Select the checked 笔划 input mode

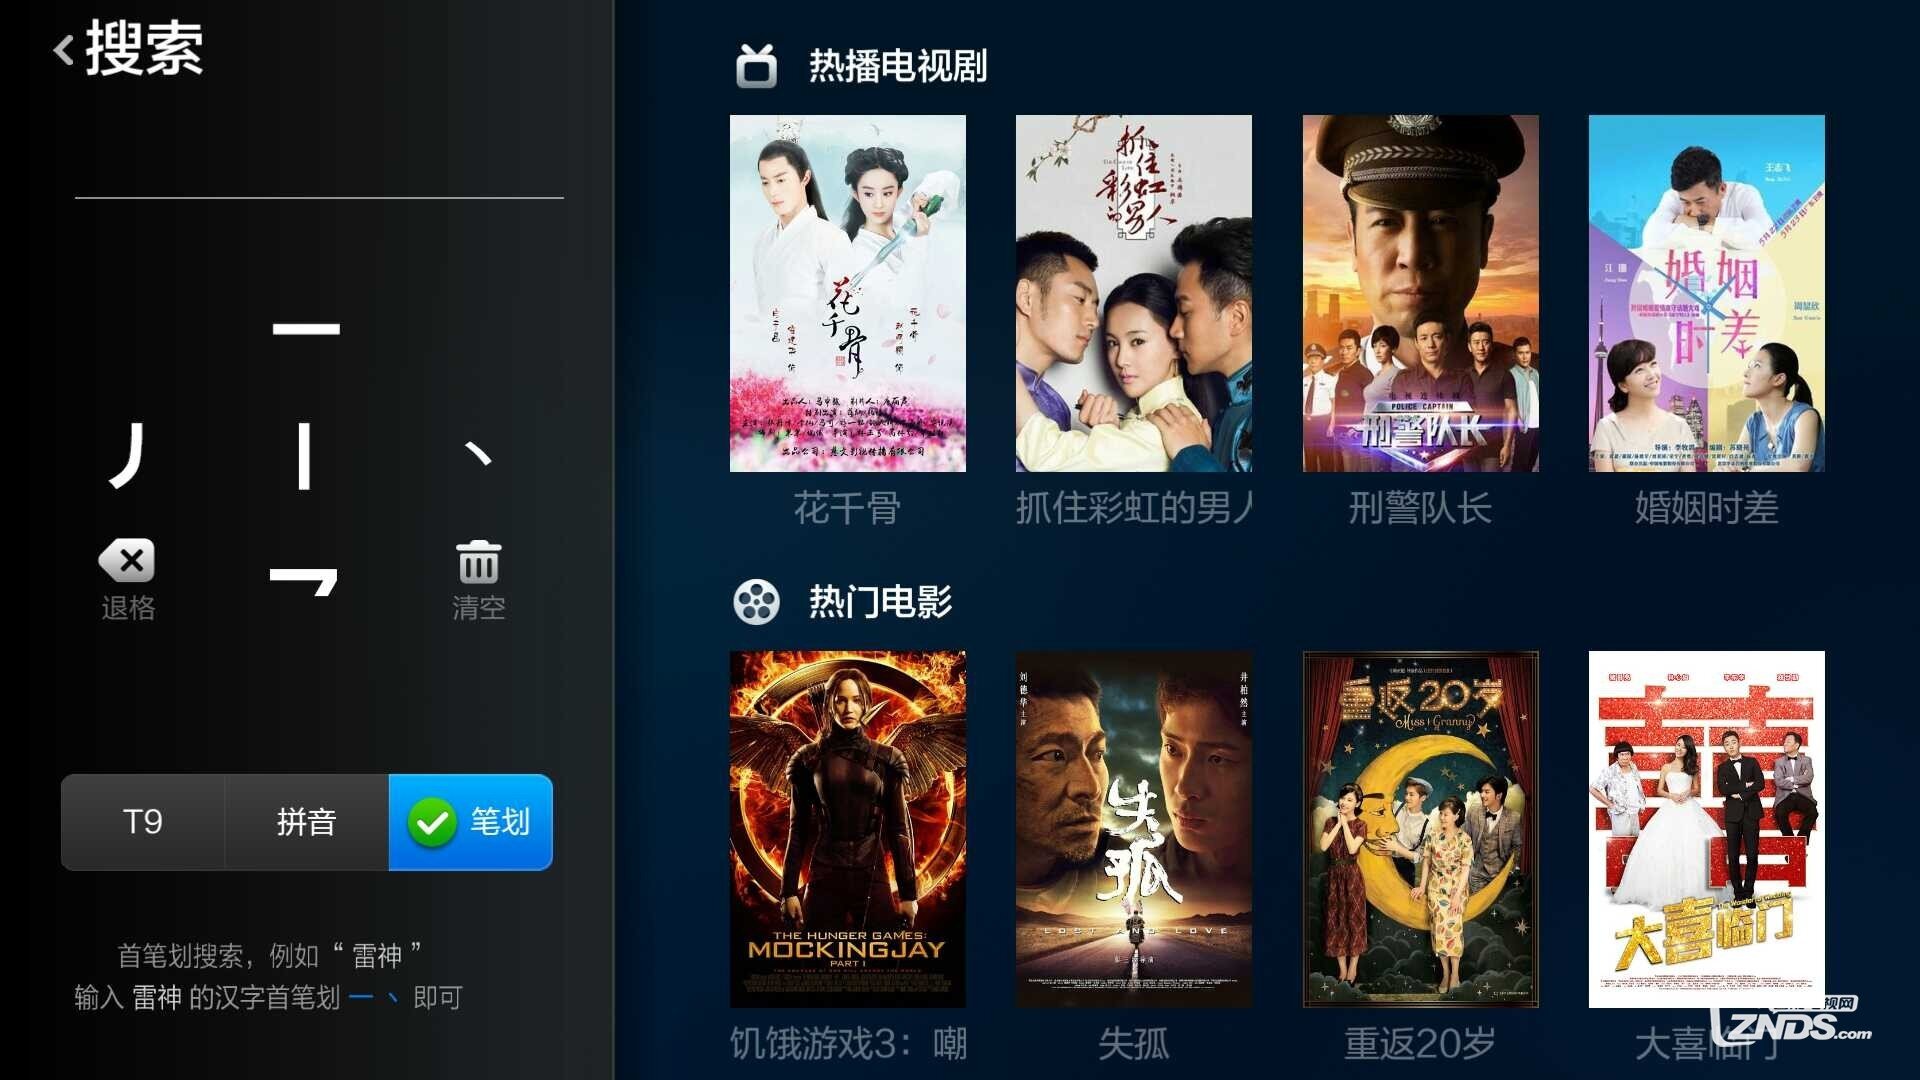coord(470,822)
